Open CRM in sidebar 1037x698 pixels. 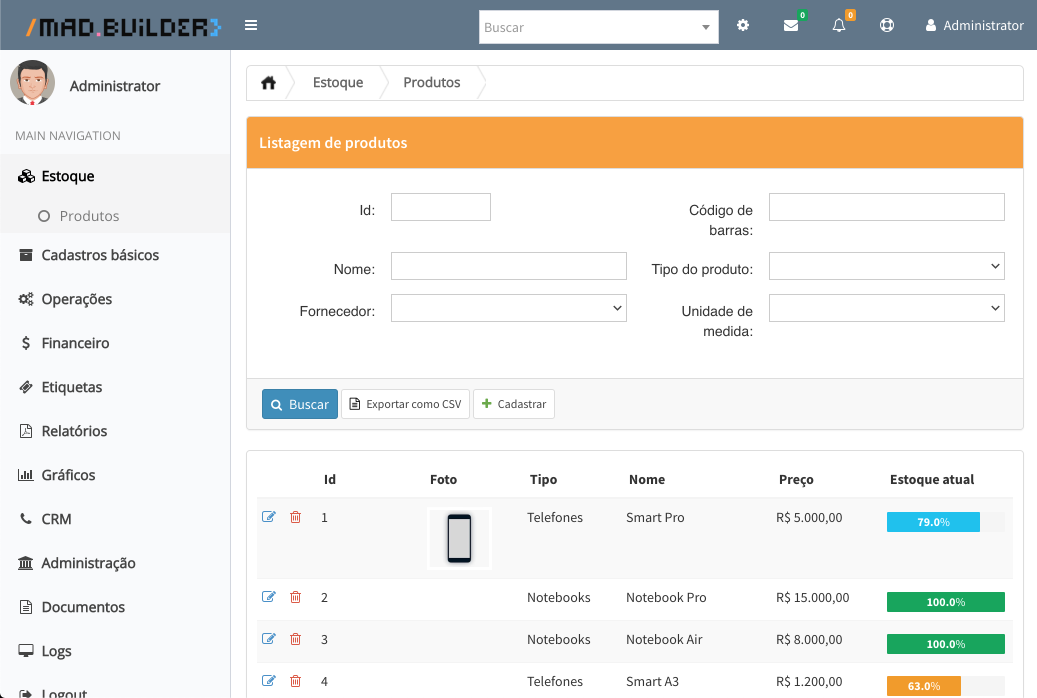pyautogui.click(x=115, y=519)
